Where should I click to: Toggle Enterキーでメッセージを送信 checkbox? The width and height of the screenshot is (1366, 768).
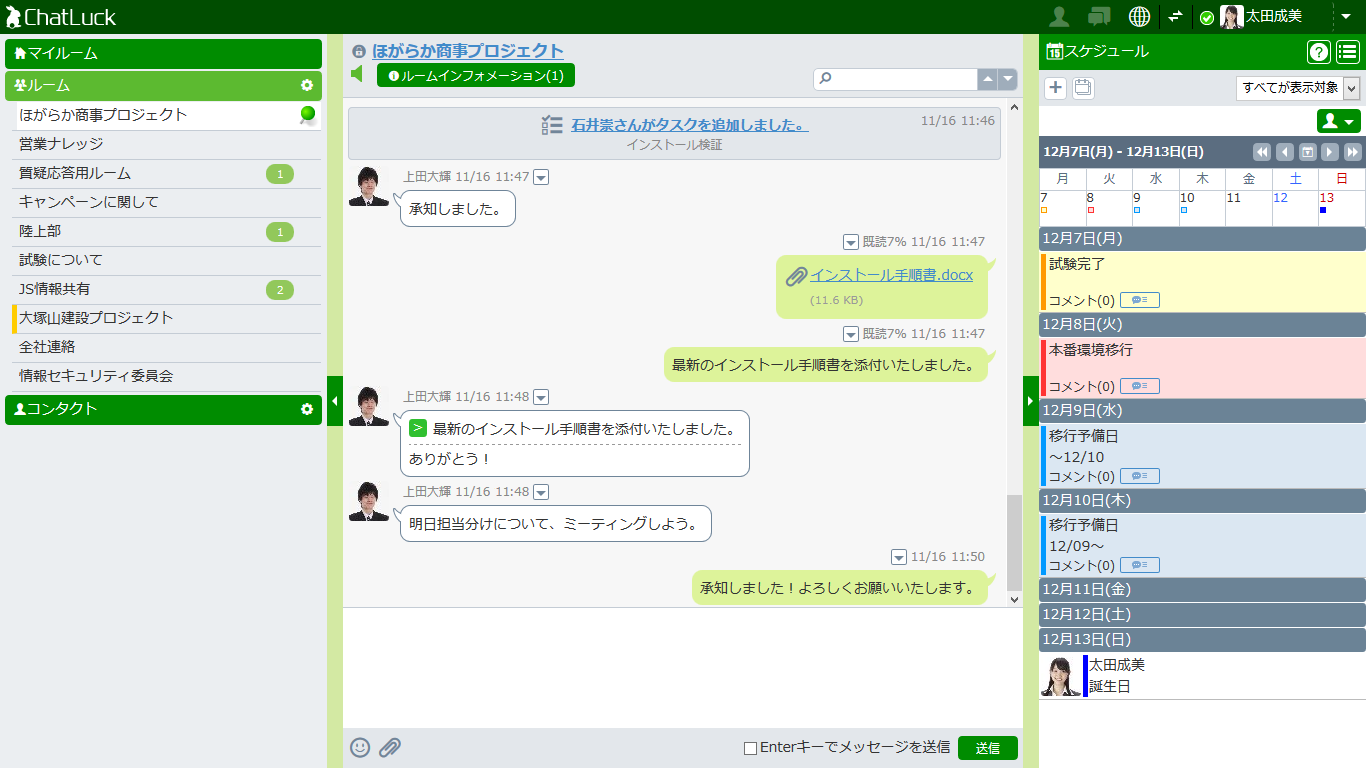click(750, 748)
